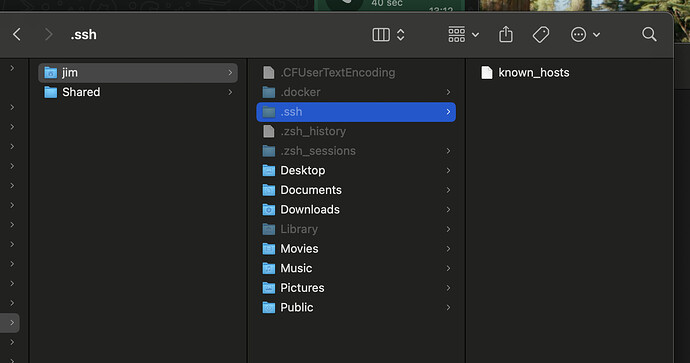Open dropdown arrow beside ellipsis button
The image size is (690, 363).
596,34
